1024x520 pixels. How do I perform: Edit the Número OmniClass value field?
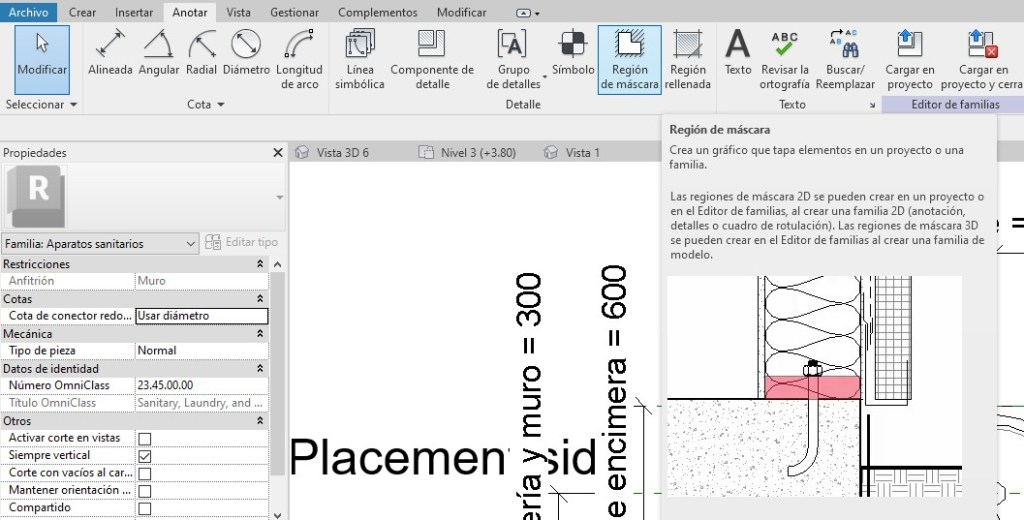point(201,385)
